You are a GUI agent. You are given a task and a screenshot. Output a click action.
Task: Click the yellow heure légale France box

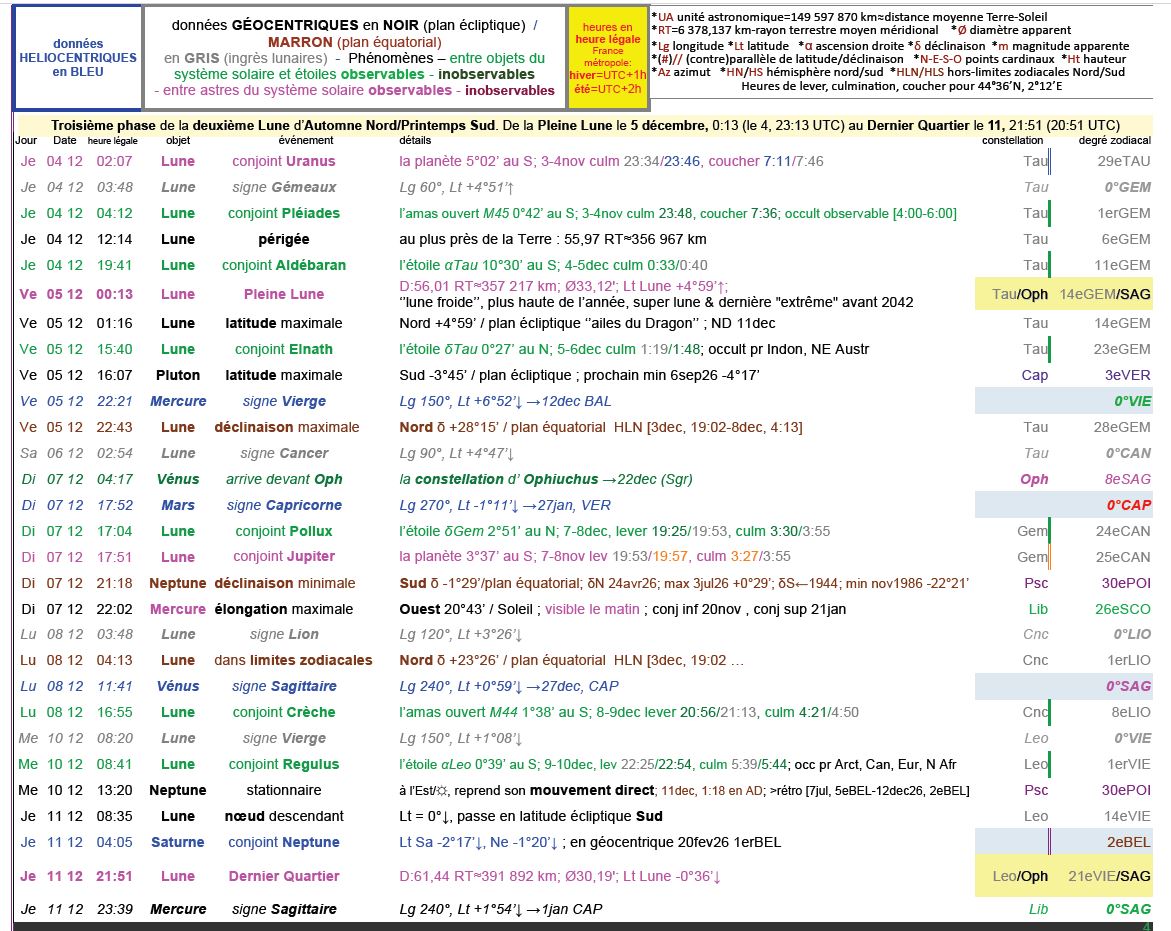click(x=607, y=58)
